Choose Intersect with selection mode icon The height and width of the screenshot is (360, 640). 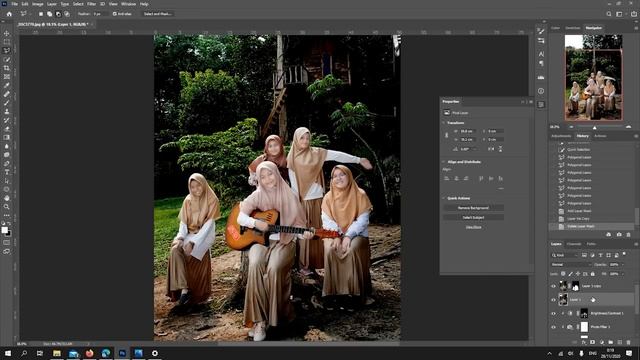pyautogui.click(x=67, y=14)
